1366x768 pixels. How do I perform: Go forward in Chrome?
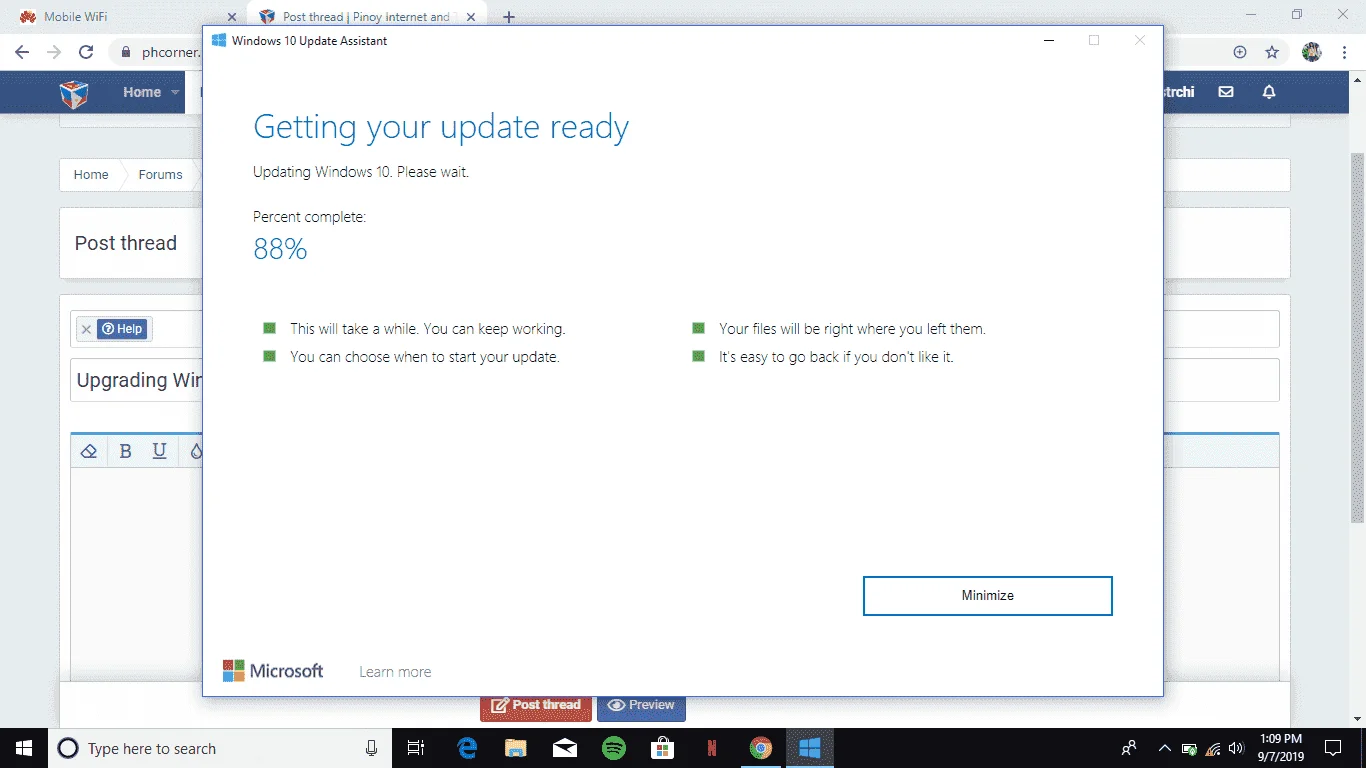pos(54,52)
